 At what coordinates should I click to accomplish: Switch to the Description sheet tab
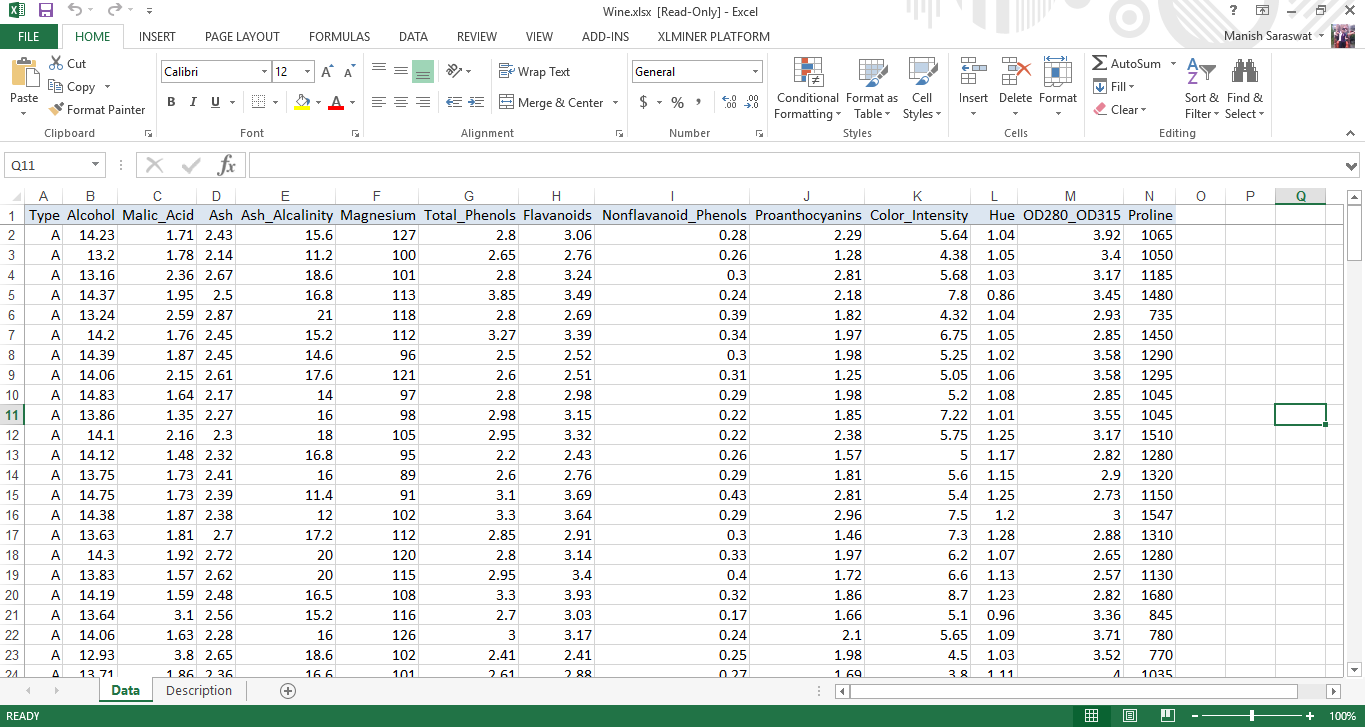pyautogui.click(x=199, y=691)
